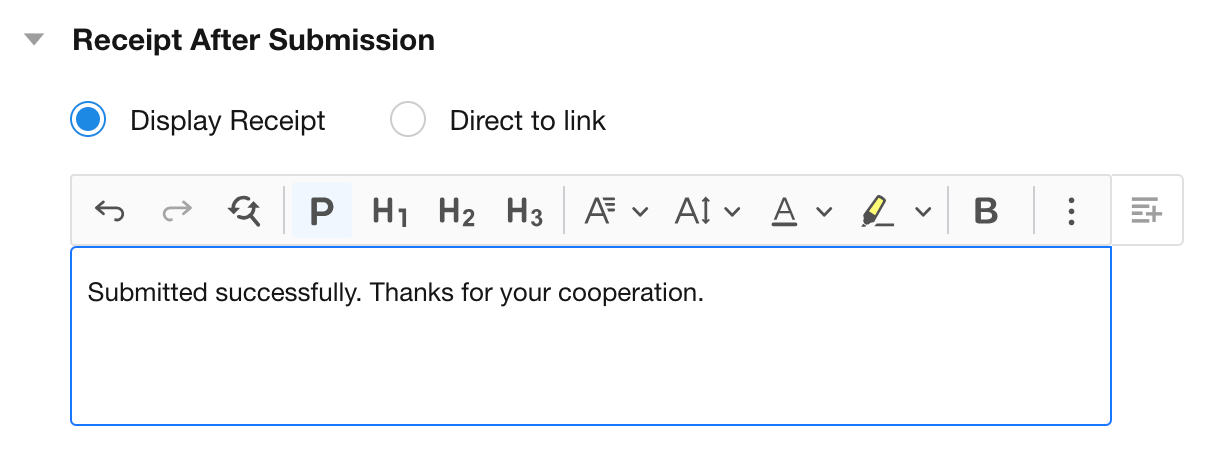The image size is (1216, 474).
Task: Collapse the Receipt After Submission section
Action: [35, 40]
